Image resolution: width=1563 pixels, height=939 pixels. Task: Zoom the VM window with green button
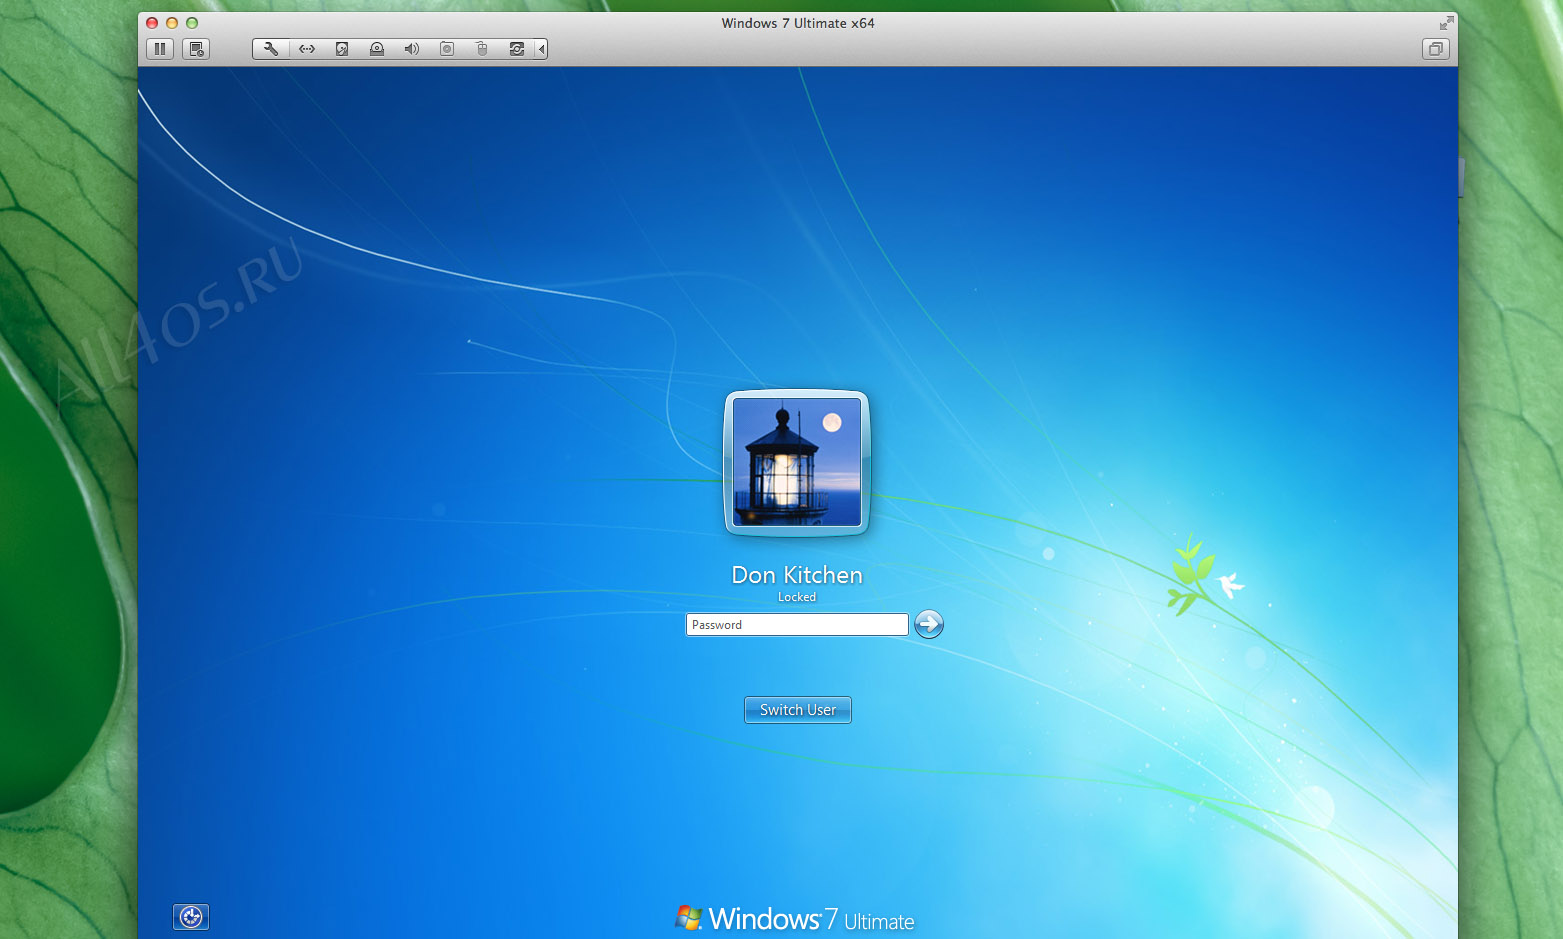tap(192, 23)
